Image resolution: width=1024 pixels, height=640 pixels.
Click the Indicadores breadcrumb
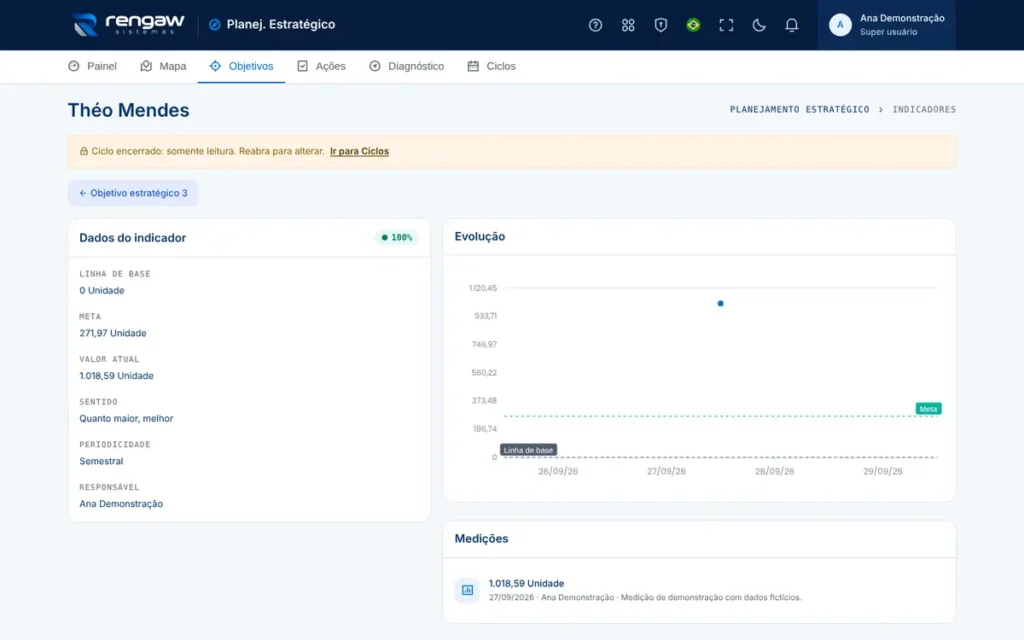(924, 109)
